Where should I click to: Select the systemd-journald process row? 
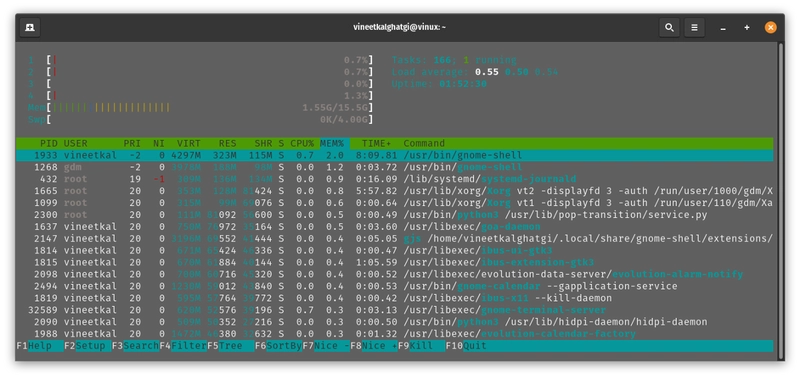coord(394,179)
